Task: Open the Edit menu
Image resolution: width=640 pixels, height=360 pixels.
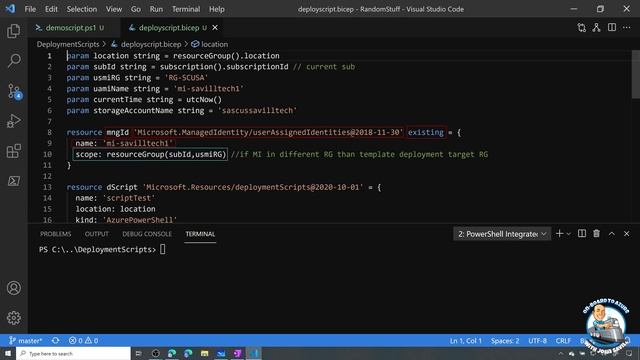Action: [51, 9]
